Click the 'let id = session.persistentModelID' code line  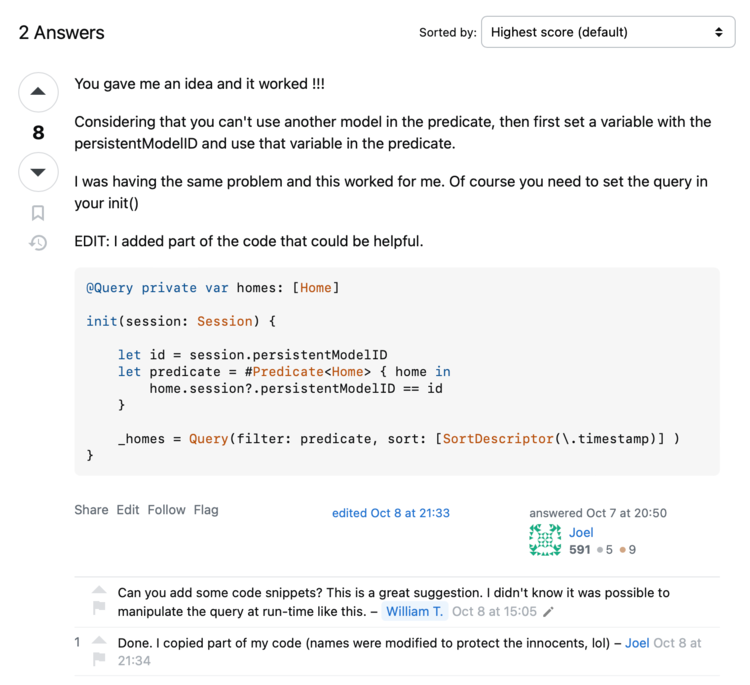coord(253,355)
